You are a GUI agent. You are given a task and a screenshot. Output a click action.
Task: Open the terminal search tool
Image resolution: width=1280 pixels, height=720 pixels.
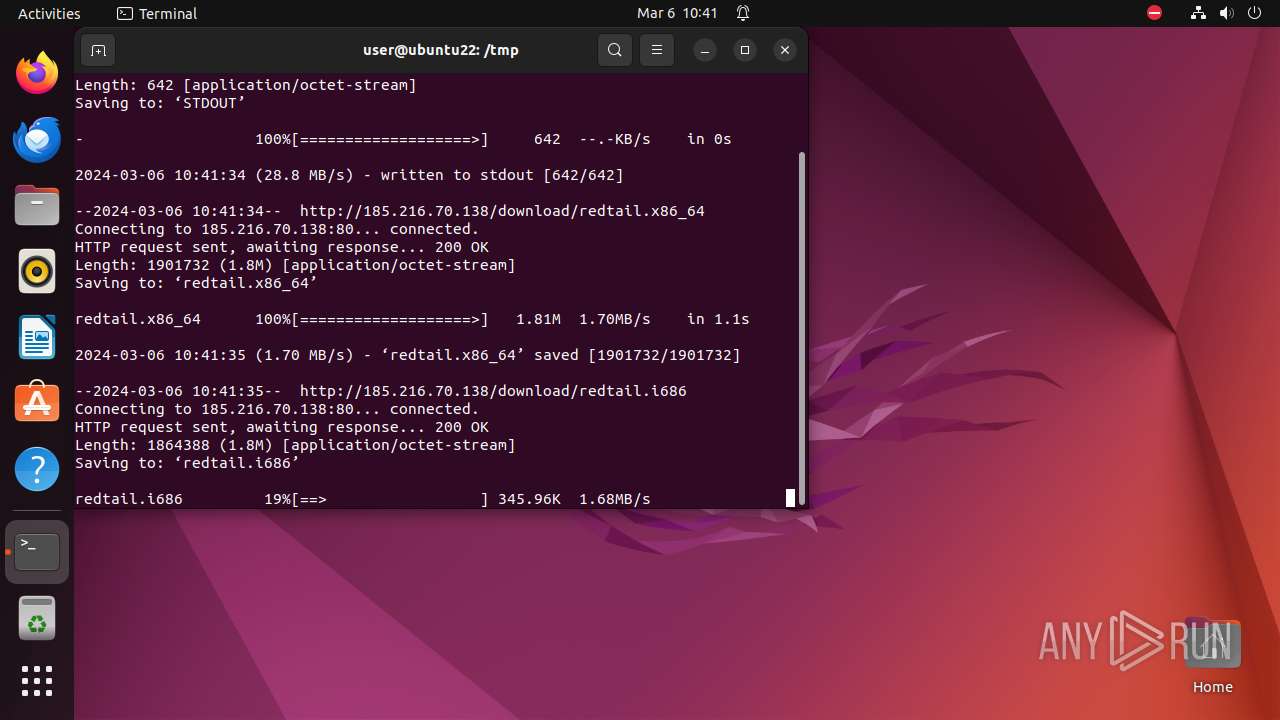point(615,50)
